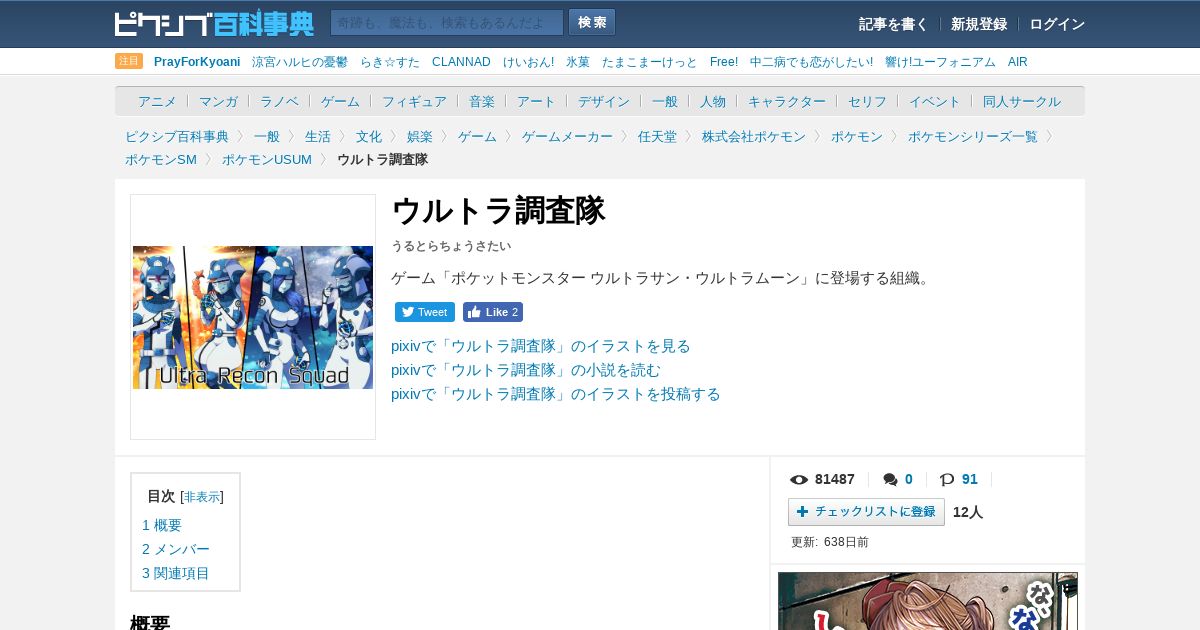The height and width of the screenshot is (630, 1200).
Task: Click the ログイン link
Action: coord(1057,24)
